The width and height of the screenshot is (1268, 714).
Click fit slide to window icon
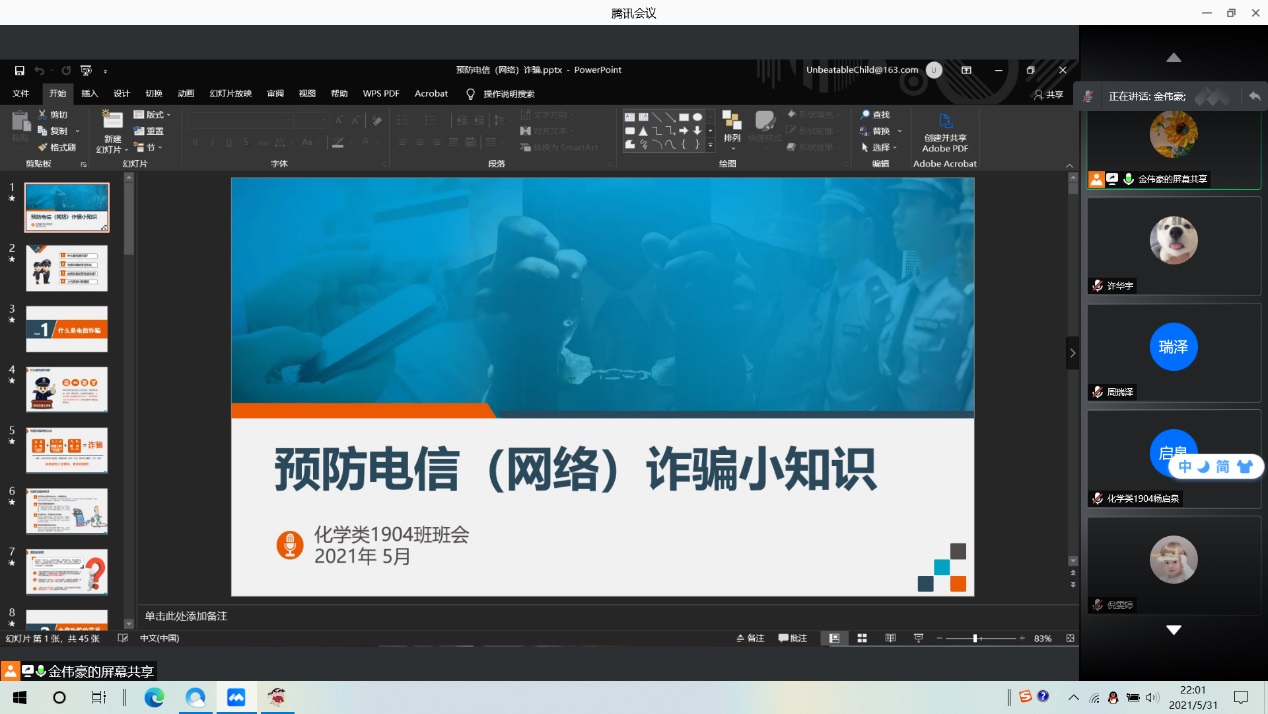tap(1070, 638)
